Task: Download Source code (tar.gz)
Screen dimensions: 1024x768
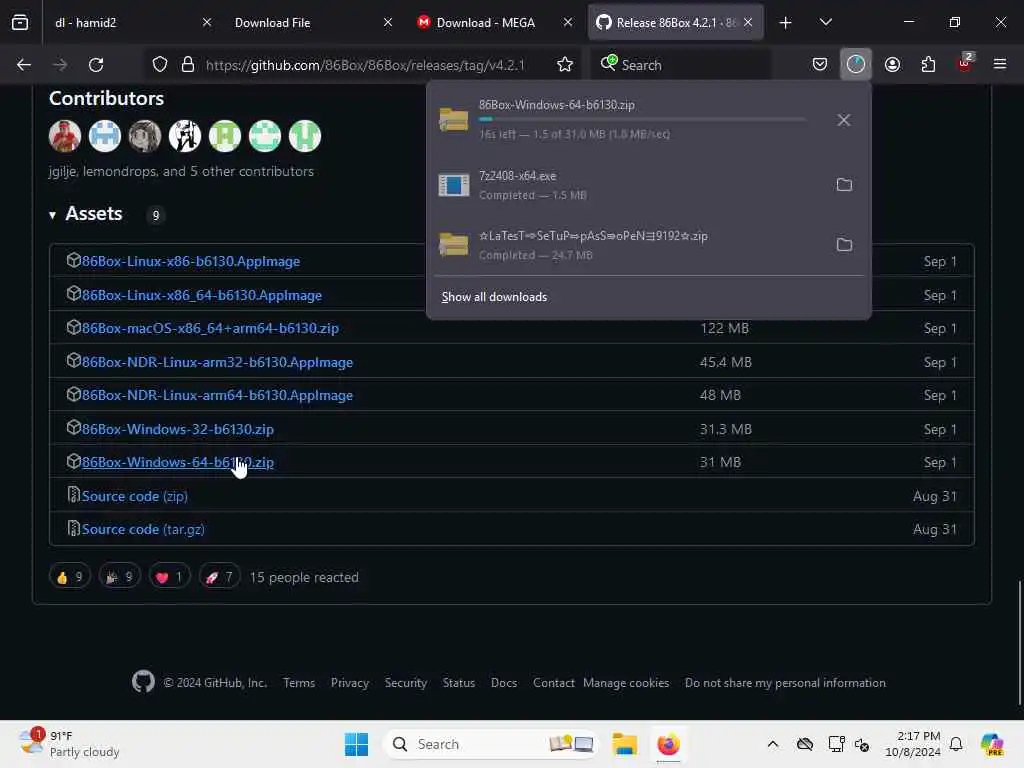Action: click(x=143, y=530)
